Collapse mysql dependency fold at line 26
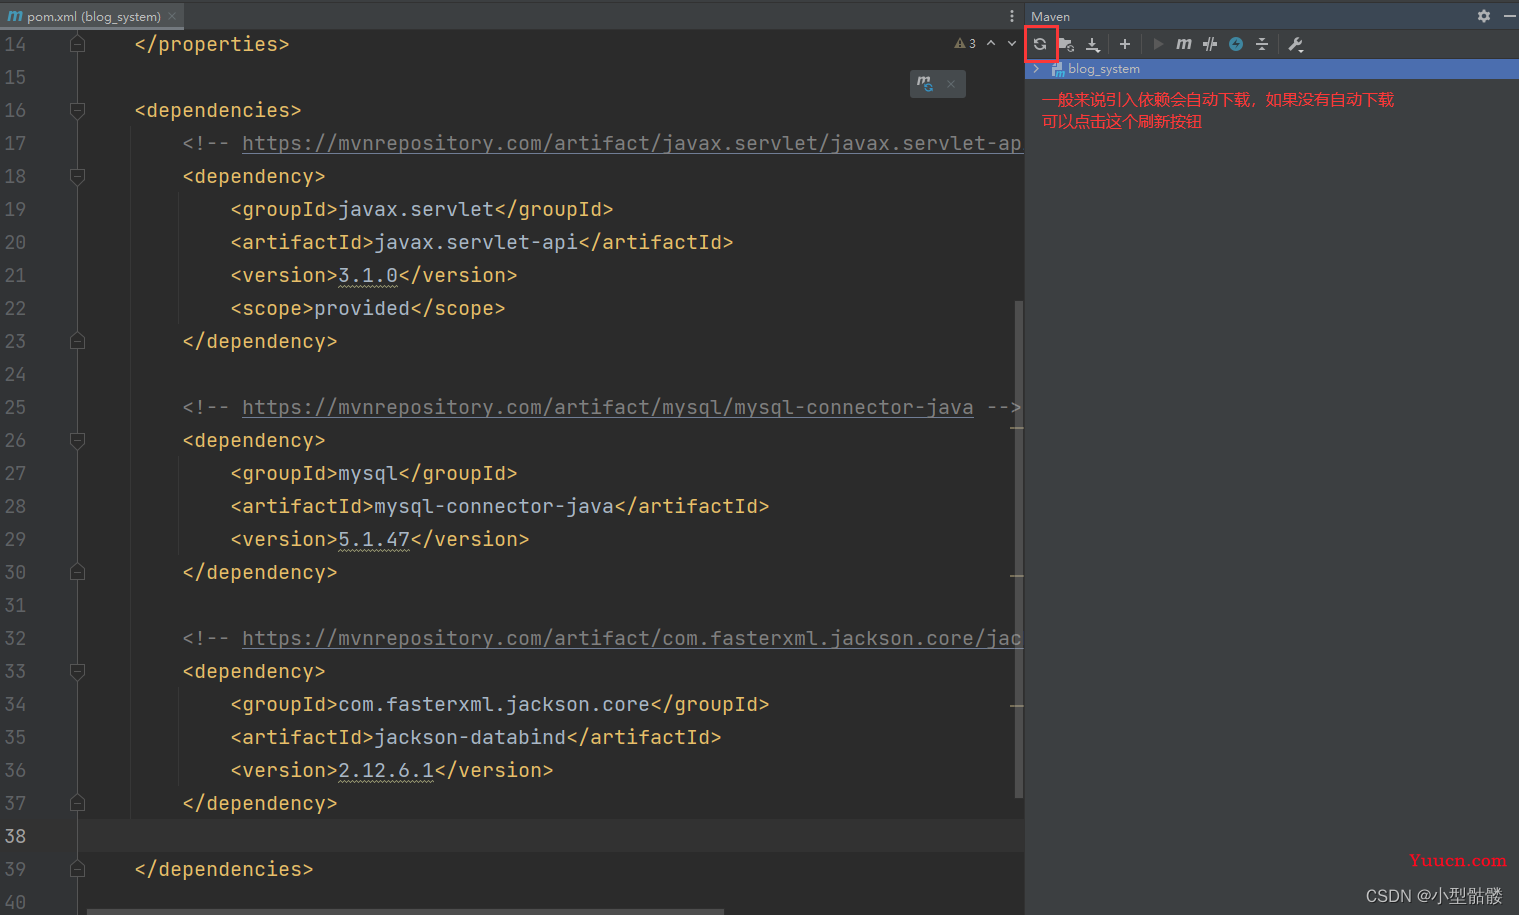Image resolution: width=1519 pixels, height=915 pixels. pos(77,440)
